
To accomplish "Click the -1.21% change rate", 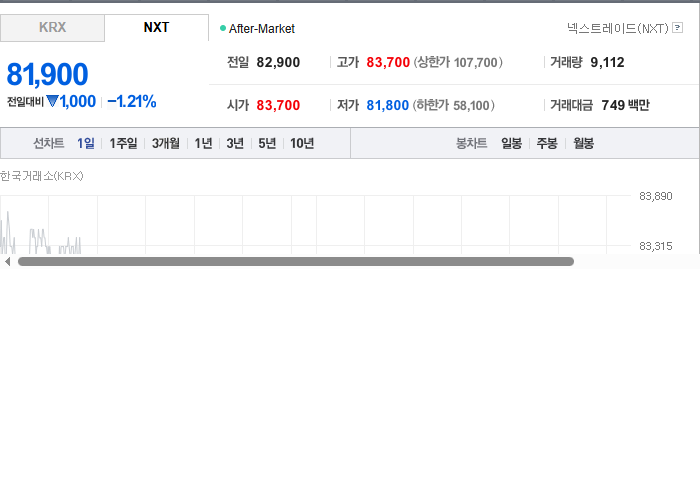I will pyautogui.click(x=132, y=102).
